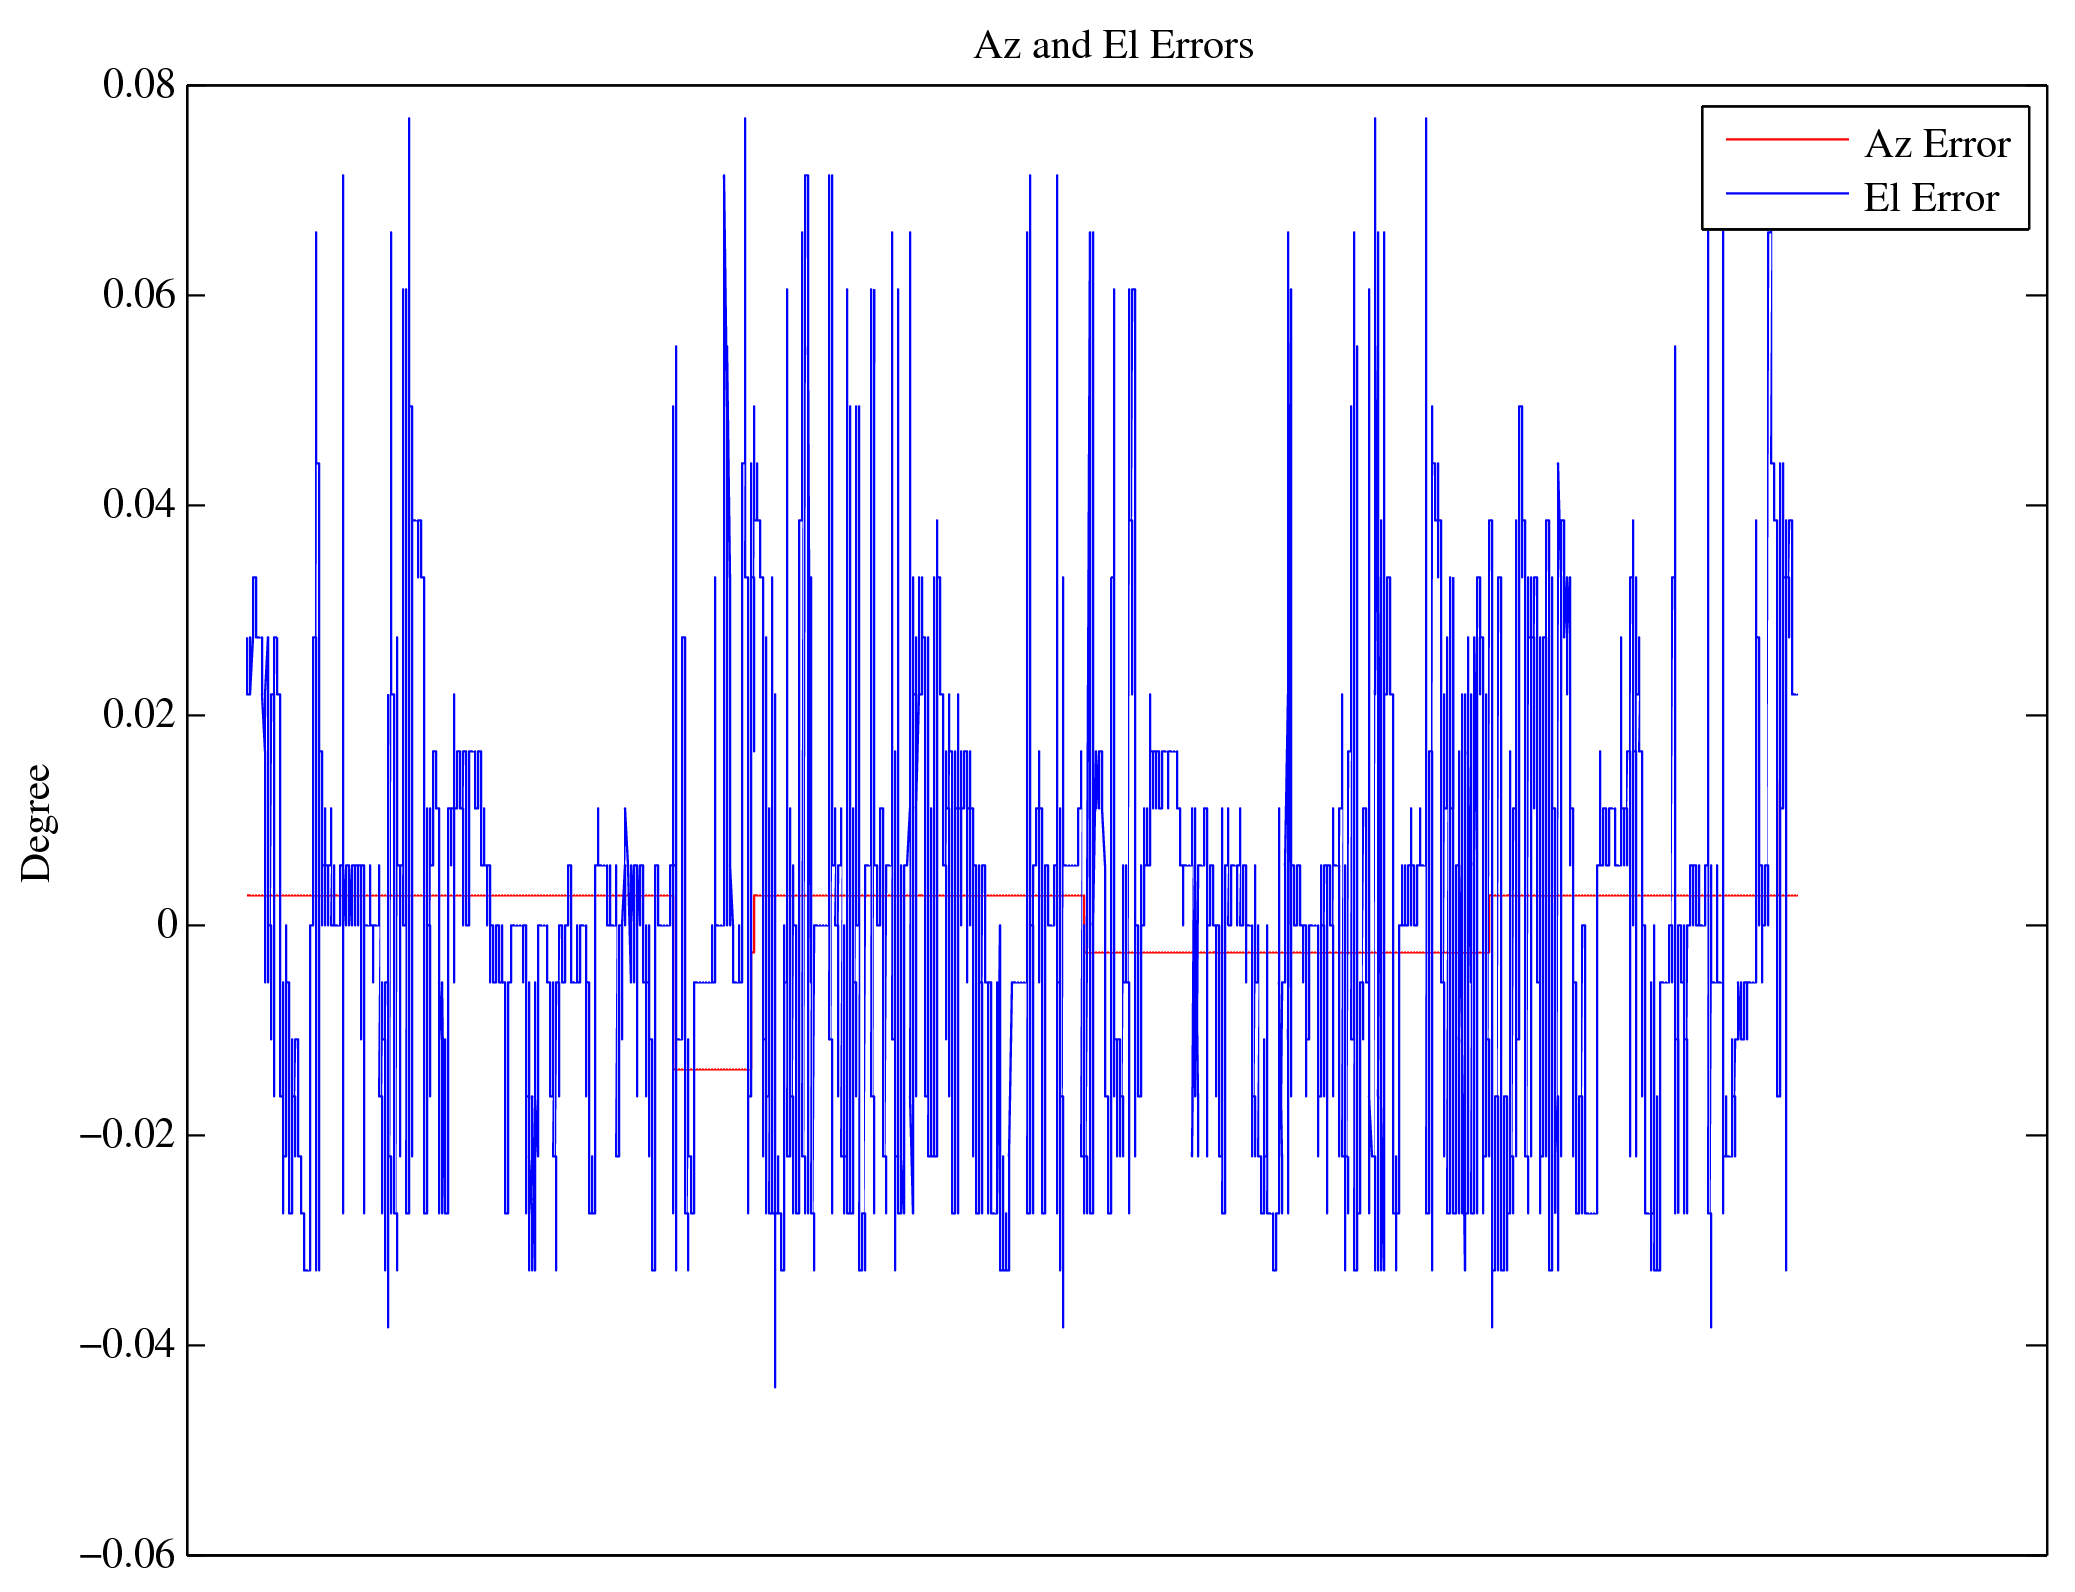Click the 0.04 y-axis tick label

pyautogui.click(x=139, y=505)
